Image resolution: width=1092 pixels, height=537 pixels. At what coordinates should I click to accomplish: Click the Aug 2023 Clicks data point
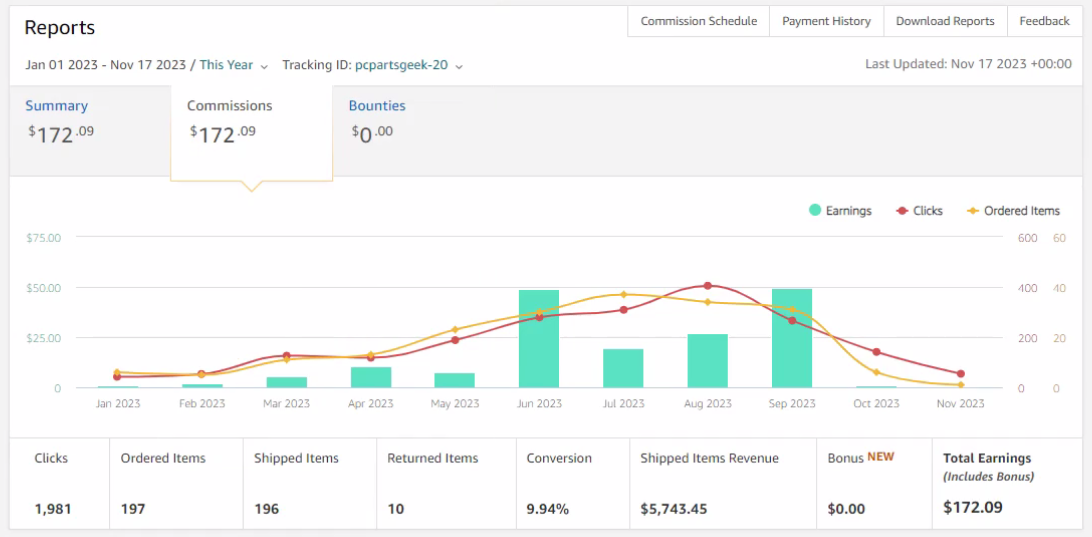click(708, 286)
